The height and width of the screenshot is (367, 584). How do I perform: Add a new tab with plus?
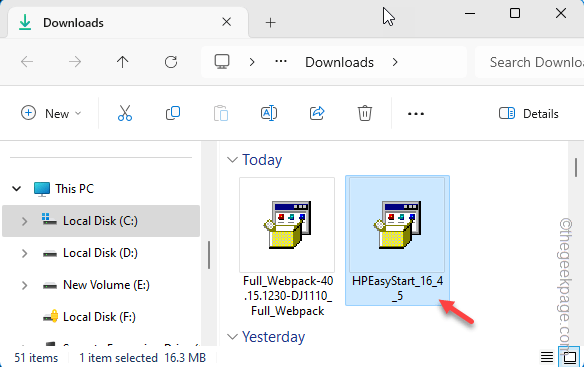pyautogui.click(x=271, y=23)
